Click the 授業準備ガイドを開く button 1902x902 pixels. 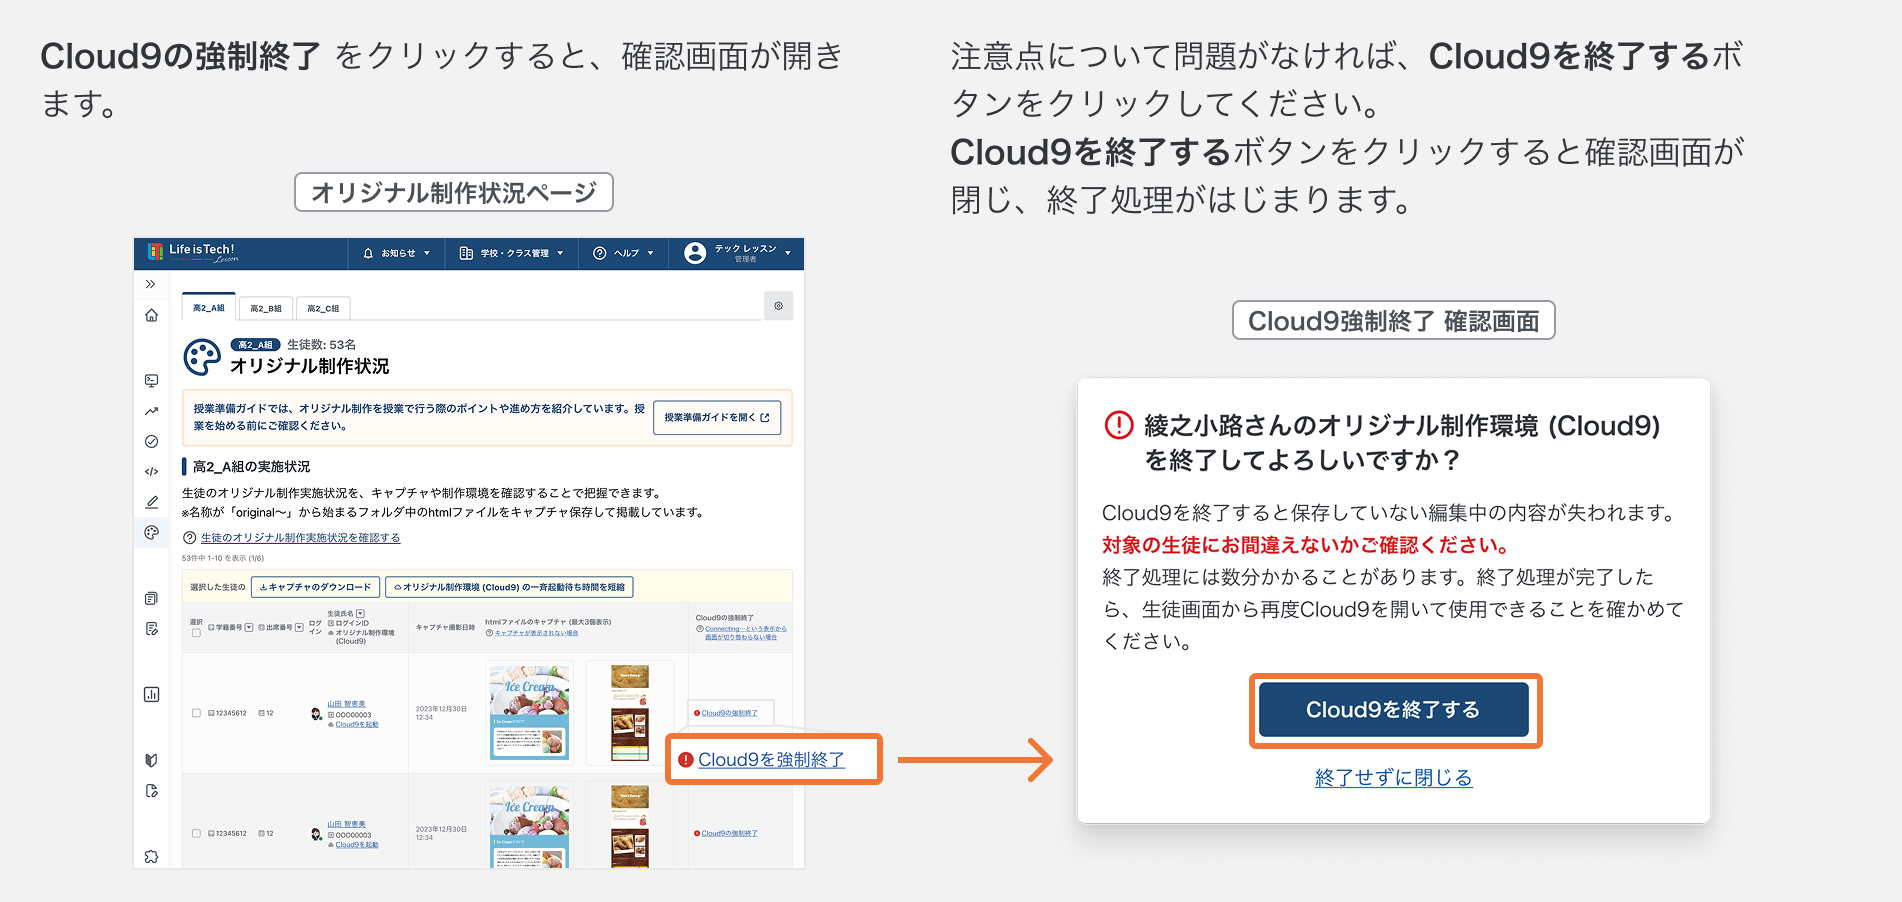point(717,418)
